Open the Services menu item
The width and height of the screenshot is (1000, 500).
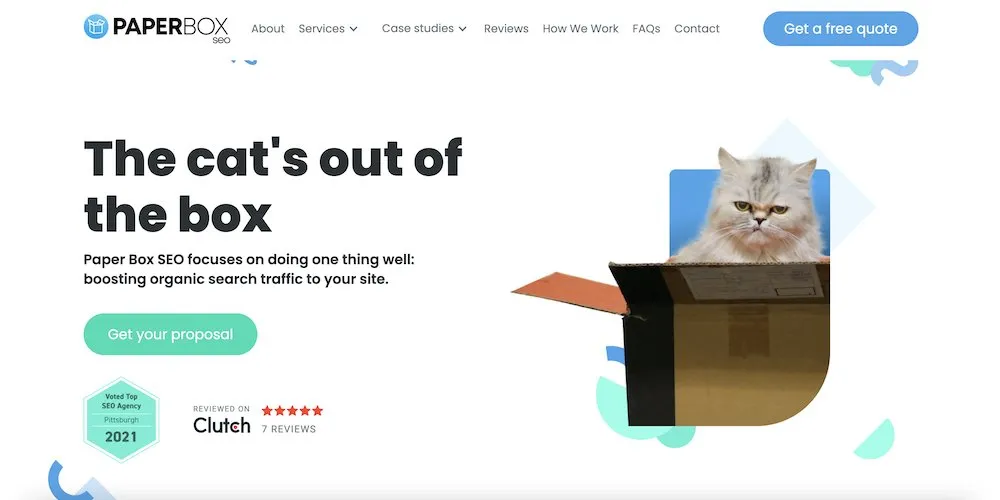pos(321,29)
